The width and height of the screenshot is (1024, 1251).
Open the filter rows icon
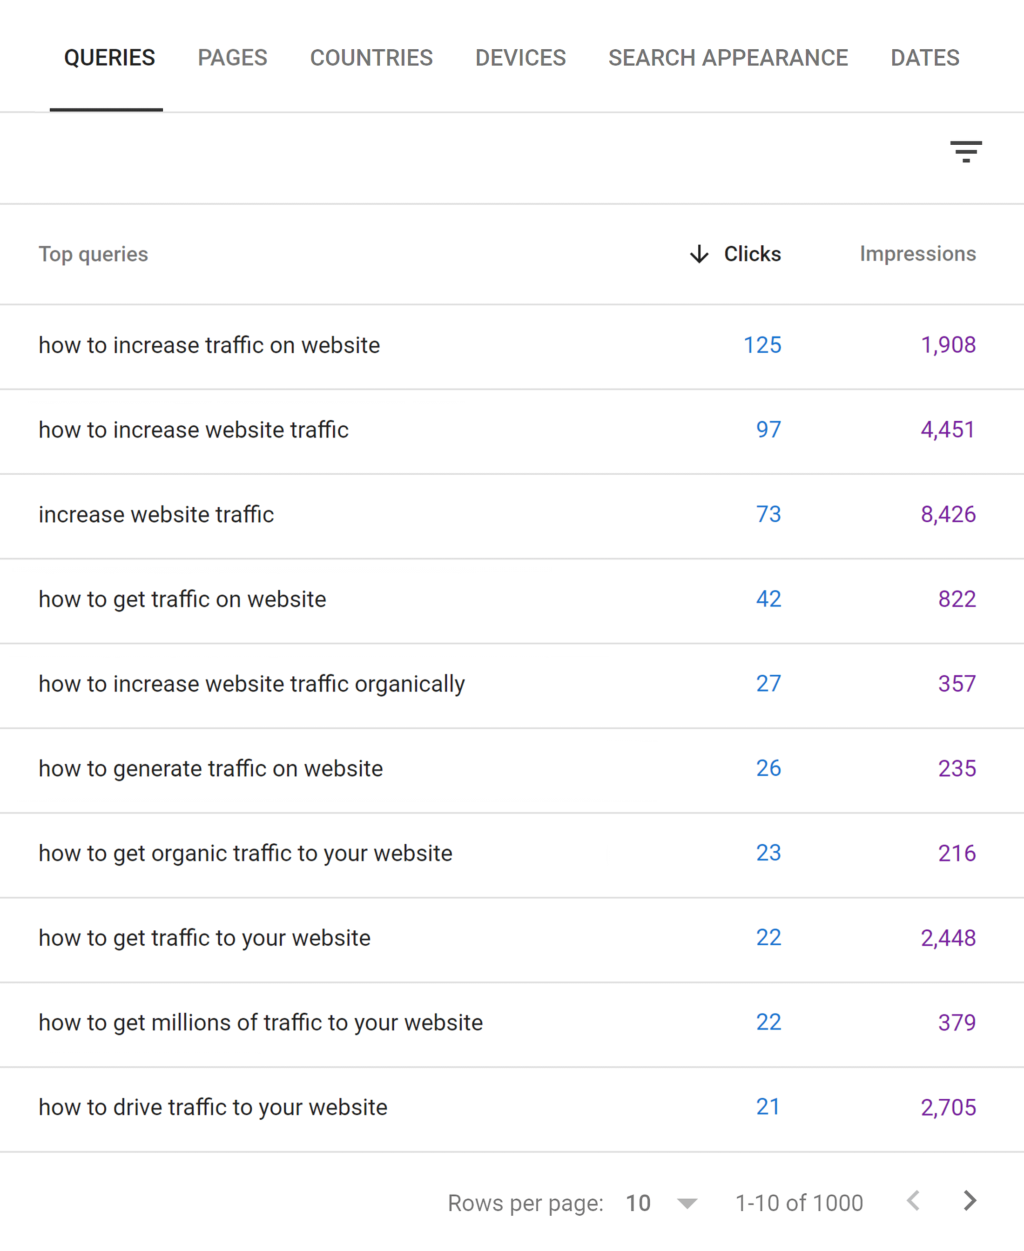pos(965,152)
